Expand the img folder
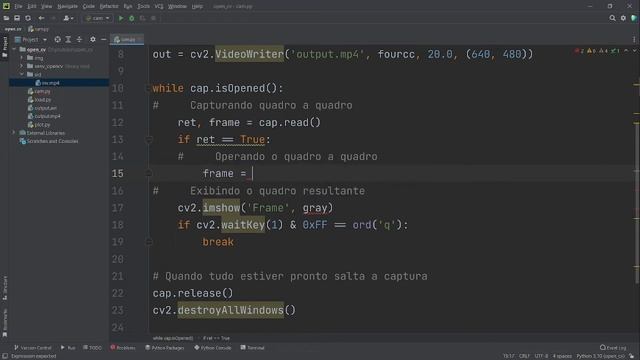Image resolution: width=640 pixels, height=360 pixels. 22,58
